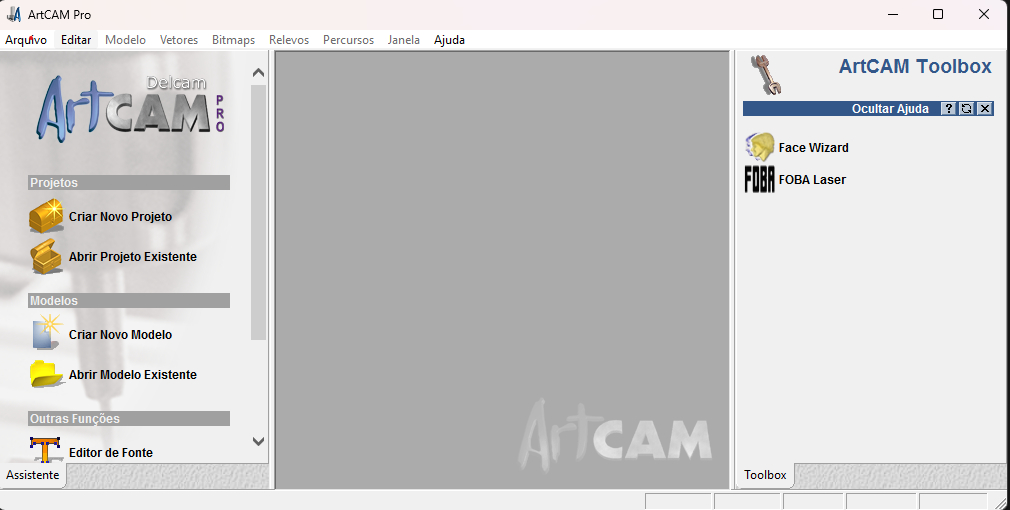Image resolution: width=1010 pixels, height=510 pixels.
Task: Open the Modelo menu
Action: tap(125, 40)
